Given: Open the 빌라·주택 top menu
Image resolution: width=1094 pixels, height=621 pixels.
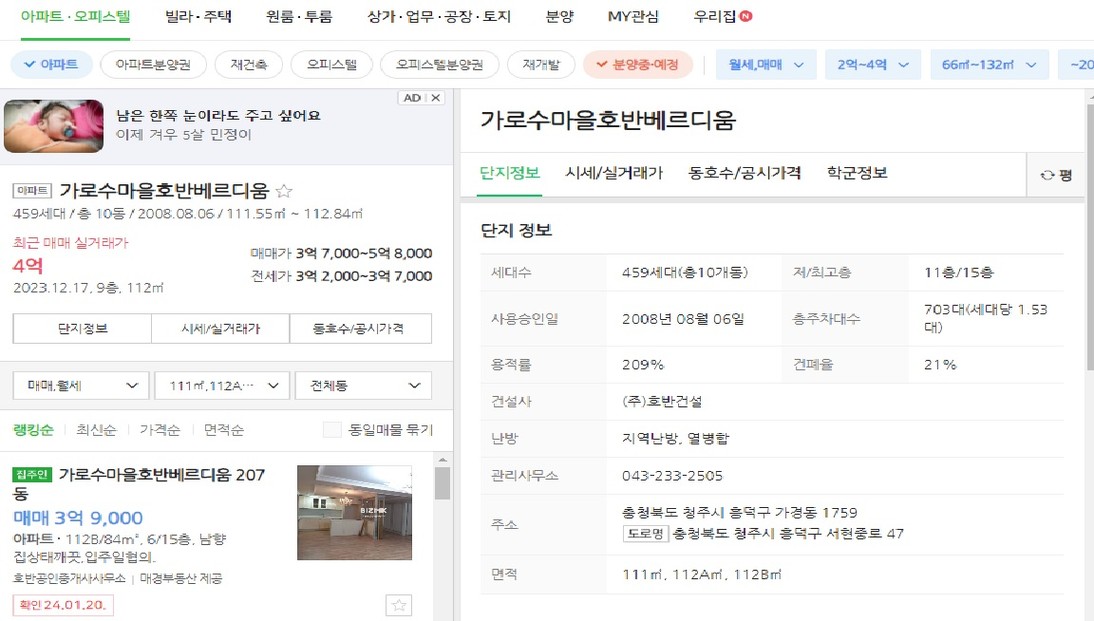Looking at the screenshot, I should (198, 16).
